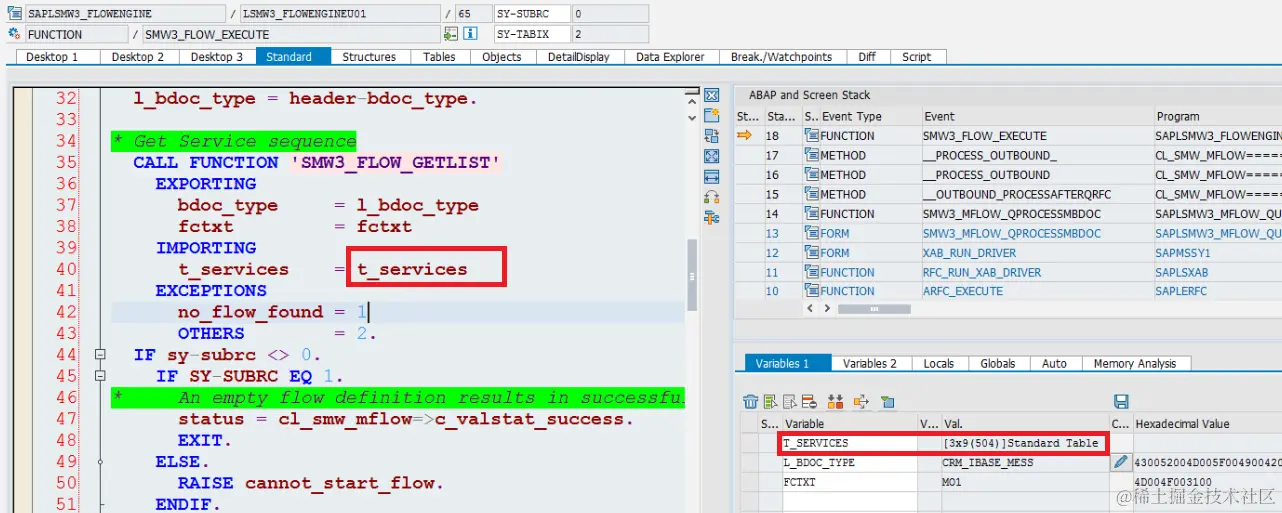Click the FORM event icon in stack row 12
1282x513 pixels.
click(x=812, y=253)
